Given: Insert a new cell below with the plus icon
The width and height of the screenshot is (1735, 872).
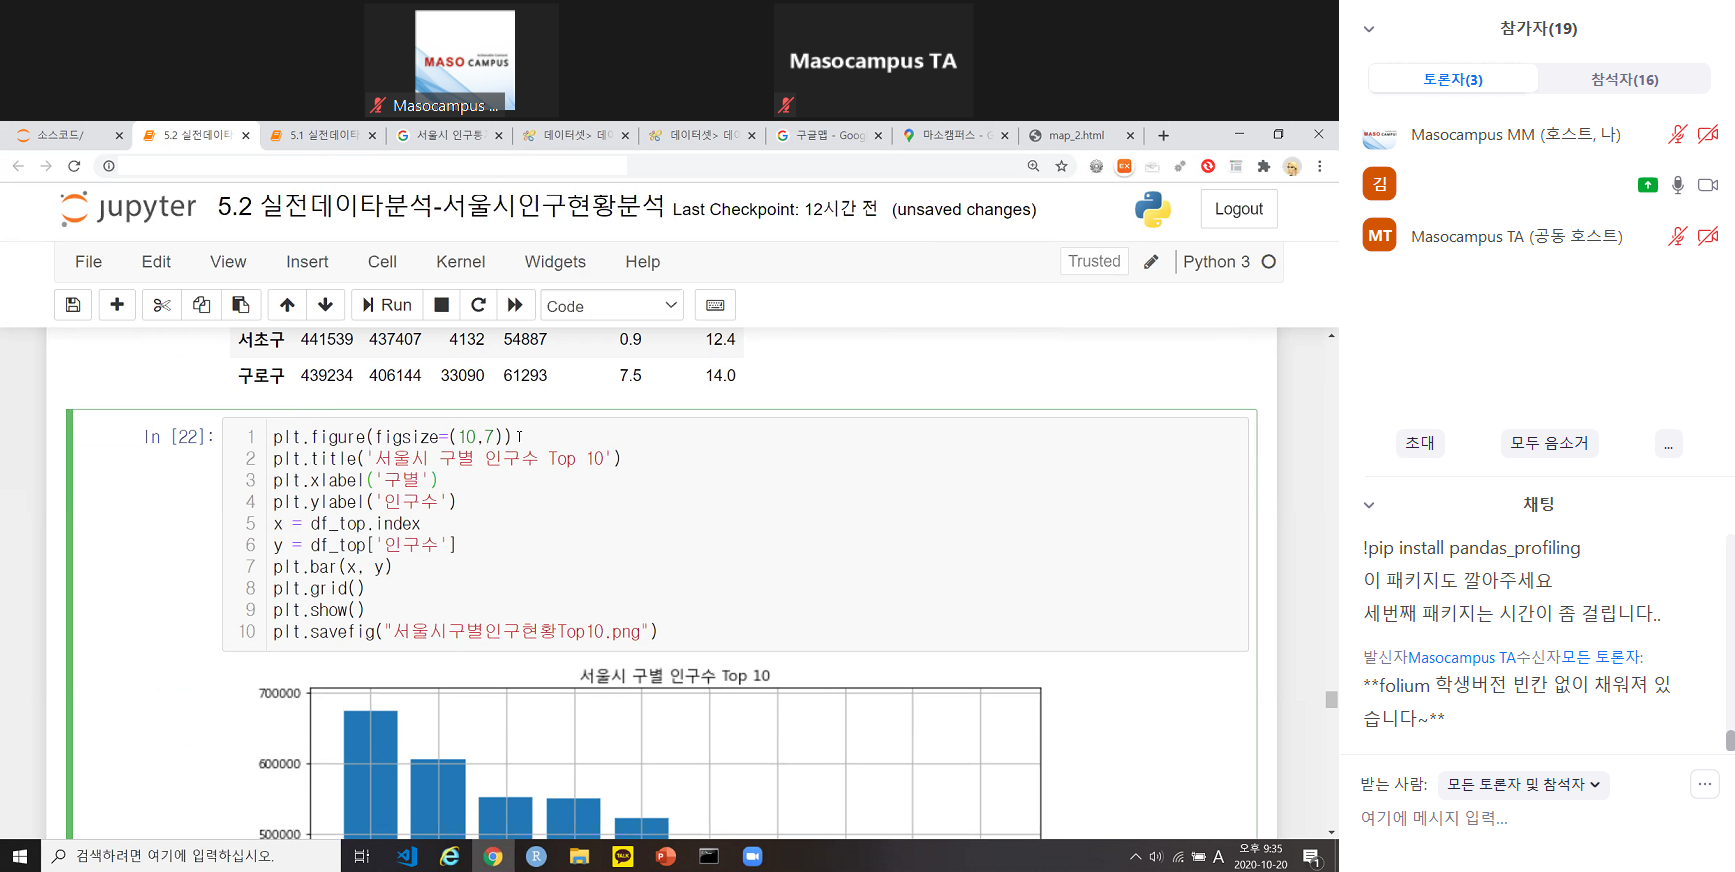Looking at the screenshot, I should (117, 305).
